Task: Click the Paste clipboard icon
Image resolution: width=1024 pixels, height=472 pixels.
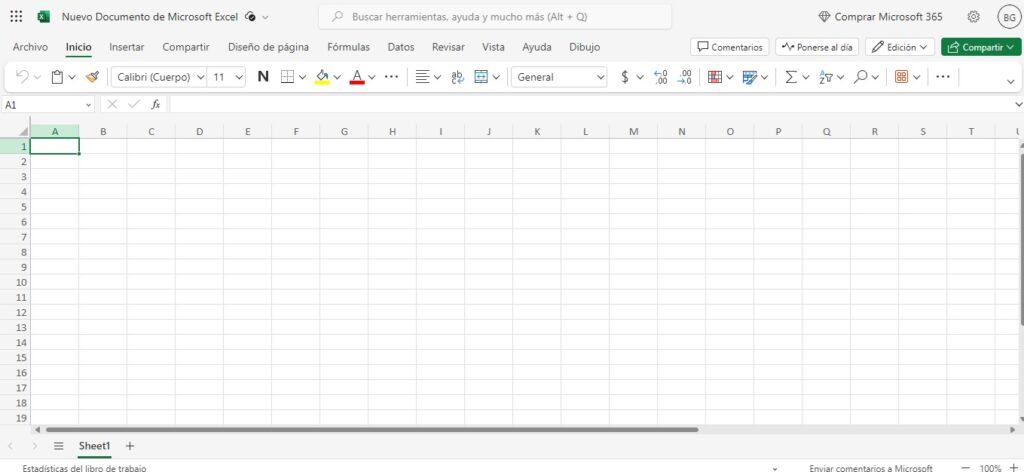Action: [57, 77]
